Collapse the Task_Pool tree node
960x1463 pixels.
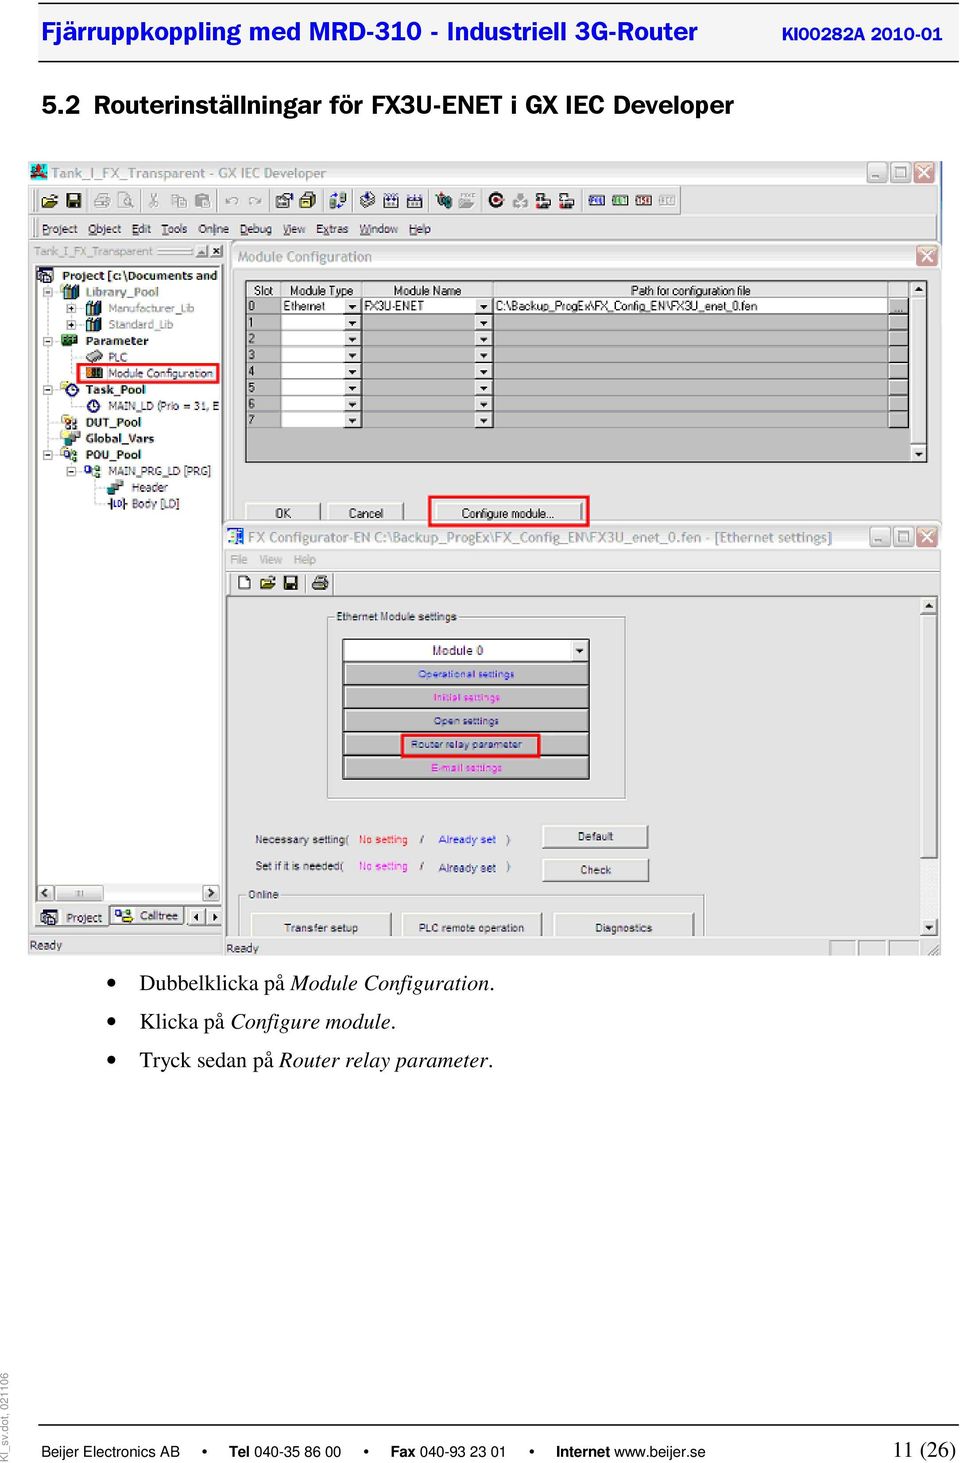[x=47, y=390]
